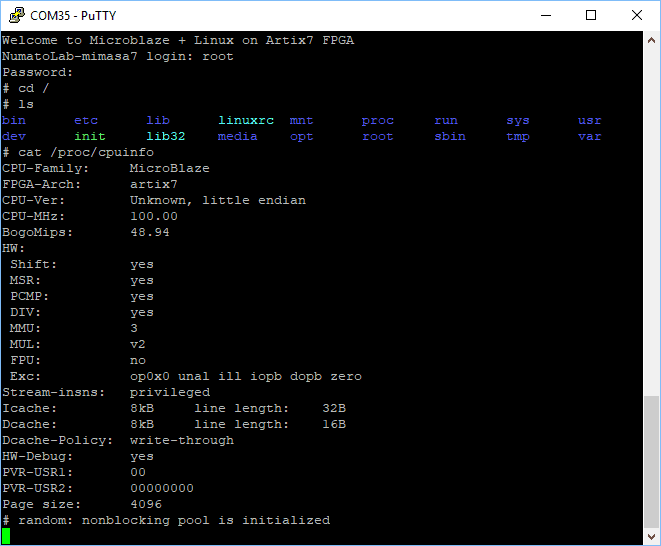
Task: Click the scrollbar down arrow
Action: coord(651,537)
